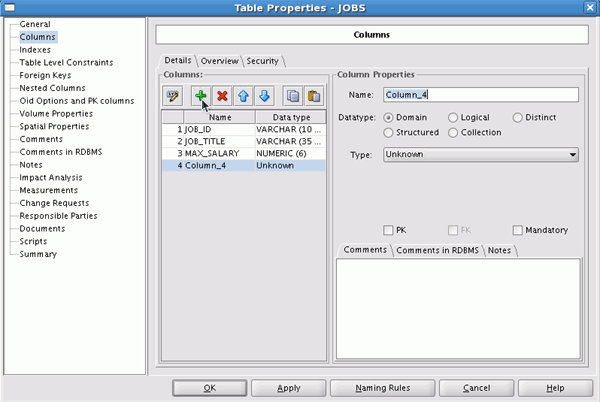
Task: Paste columns using the clipboard icon
Action: 314,96
